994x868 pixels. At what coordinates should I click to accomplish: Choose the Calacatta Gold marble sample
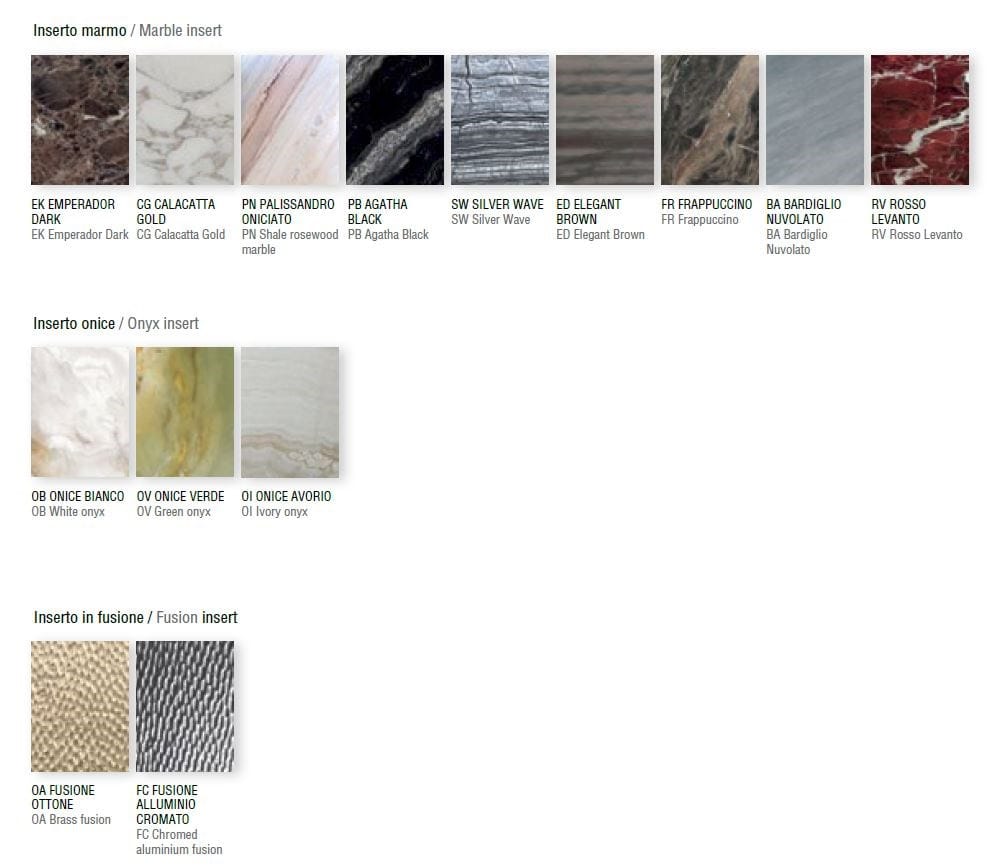point(185,120)
